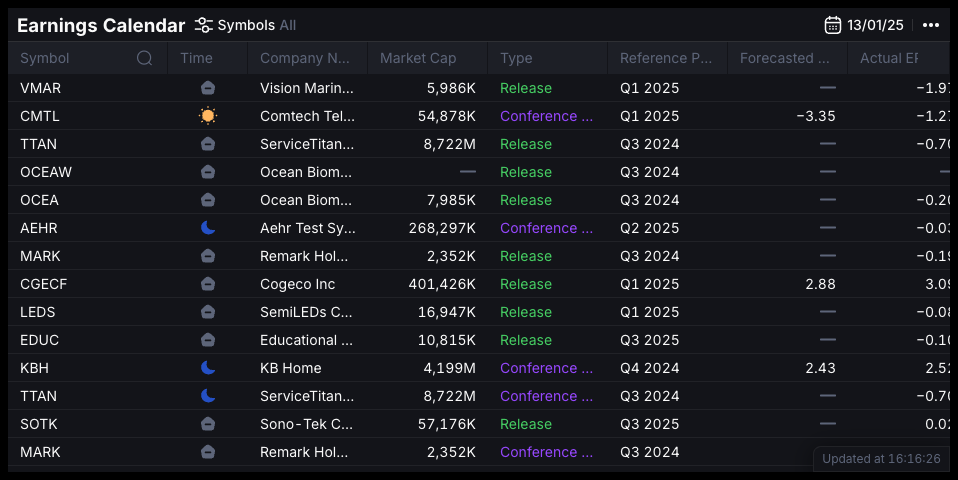Click the 57,176K market cap value
The width and height of the screenshot is (958, 480).
pos(447,424)
